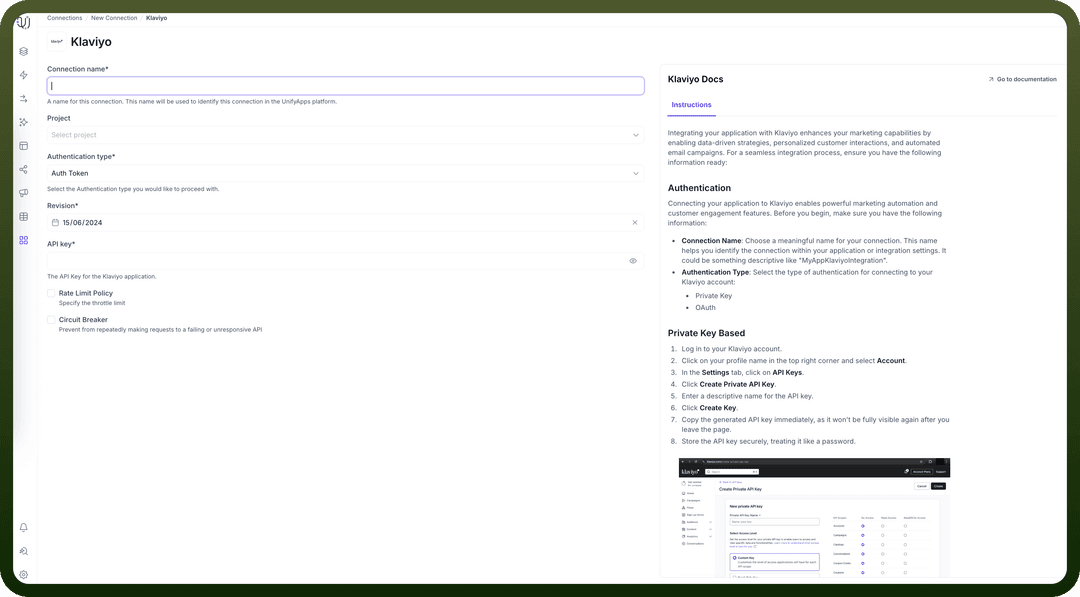Open notifications bell icon
Screen dimensions: 1080x597
point(23,527)
